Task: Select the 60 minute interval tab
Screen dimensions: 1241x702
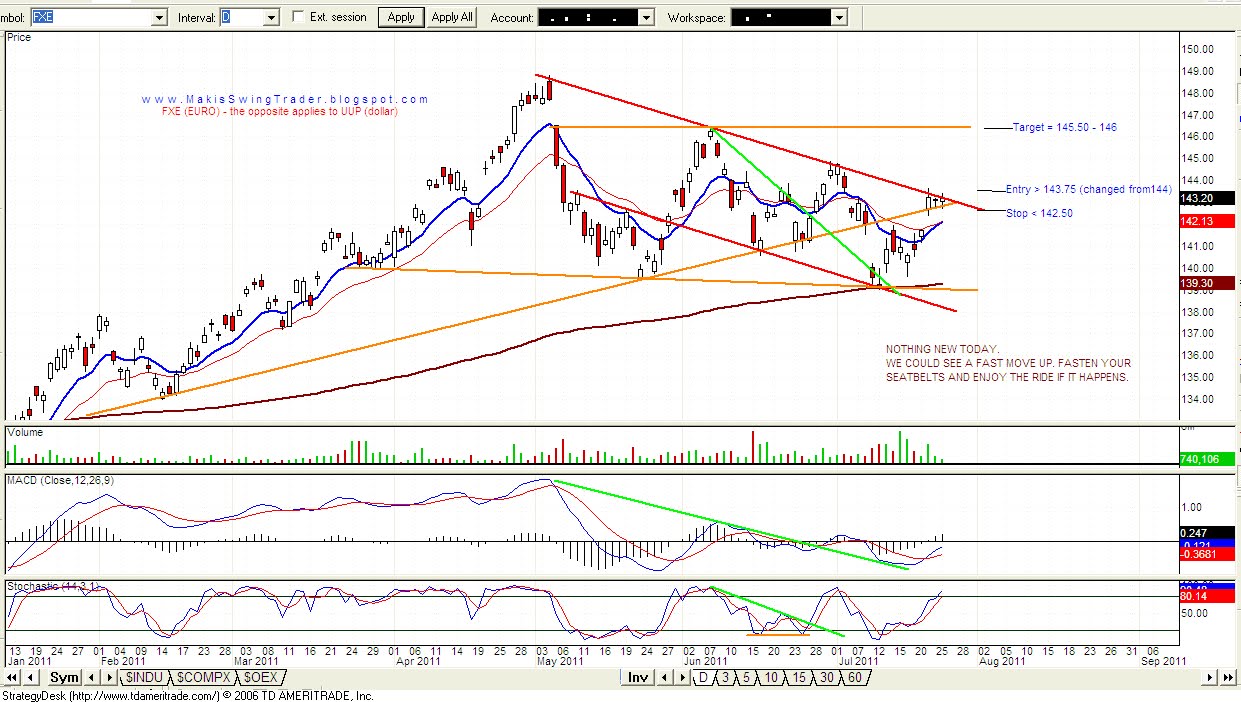Action: click(855, 678)
